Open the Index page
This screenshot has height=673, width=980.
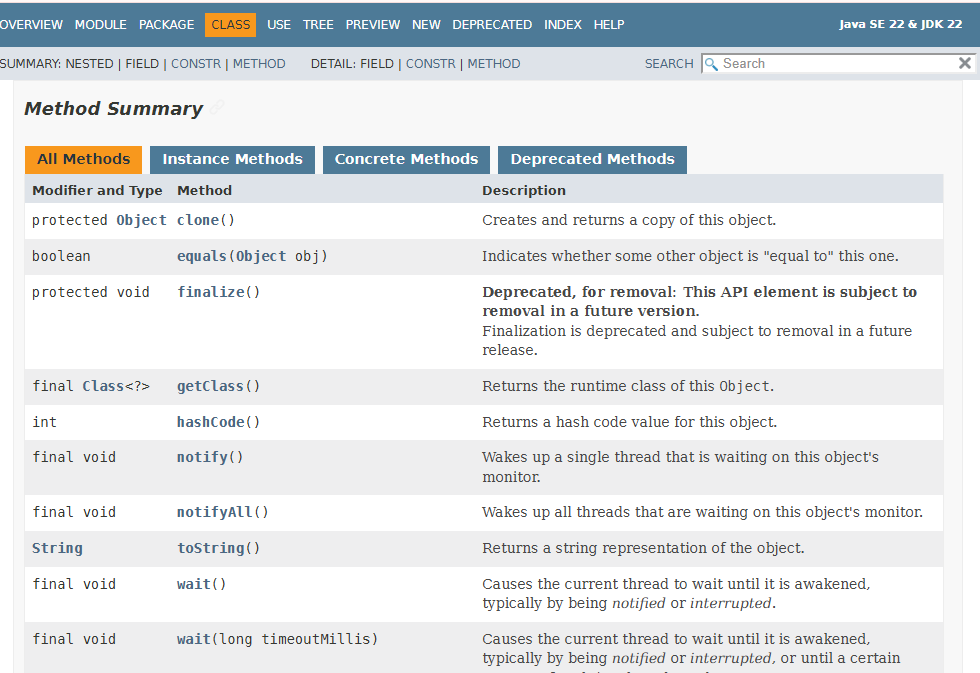(562, 25)
